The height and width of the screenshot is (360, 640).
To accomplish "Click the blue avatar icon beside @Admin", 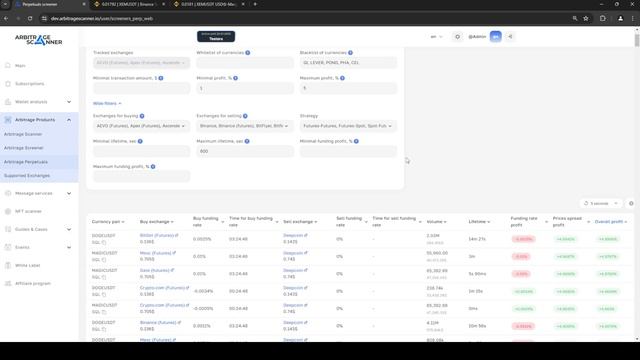I will (496, 37).
